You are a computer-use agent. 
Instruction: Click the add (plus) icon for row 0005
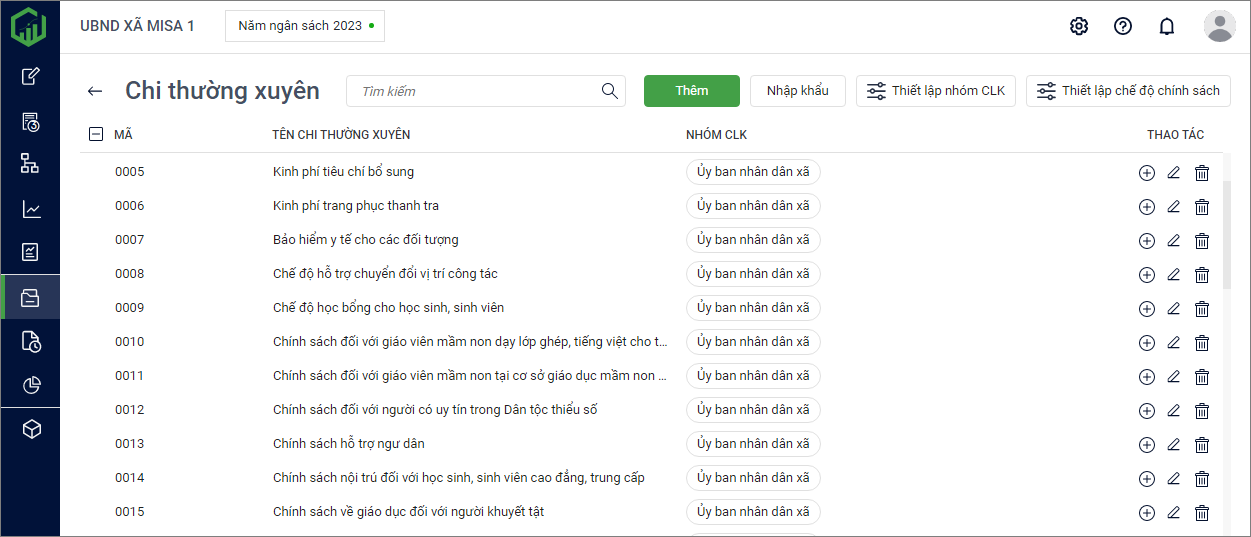[x=1146, y=173]
